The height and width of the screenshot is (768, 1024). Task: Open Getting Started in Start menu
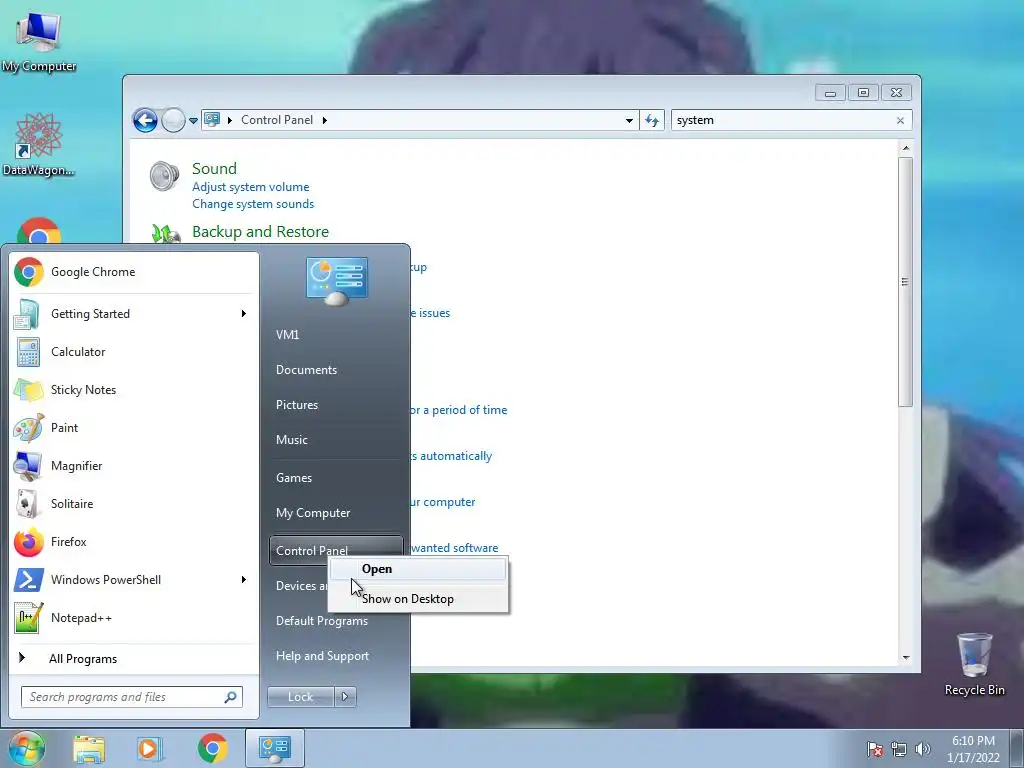coord(134,314)
